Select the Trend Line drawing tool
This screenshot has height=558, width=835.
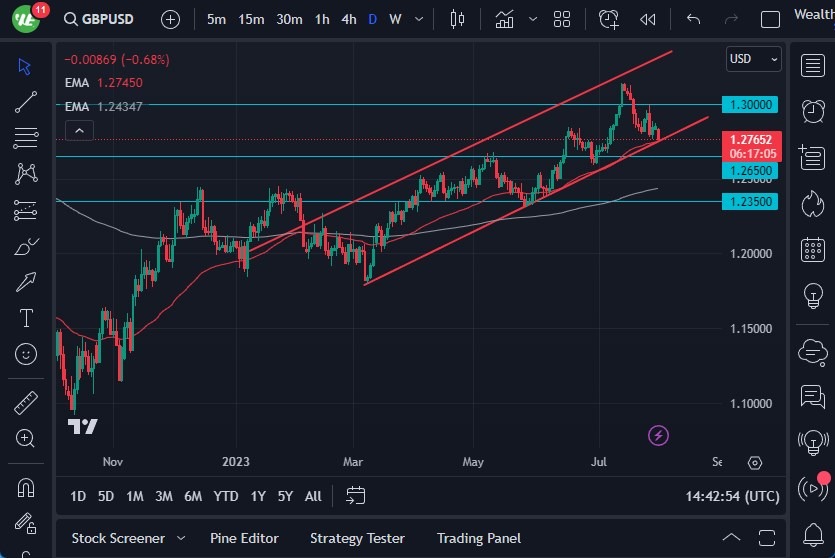26,101
